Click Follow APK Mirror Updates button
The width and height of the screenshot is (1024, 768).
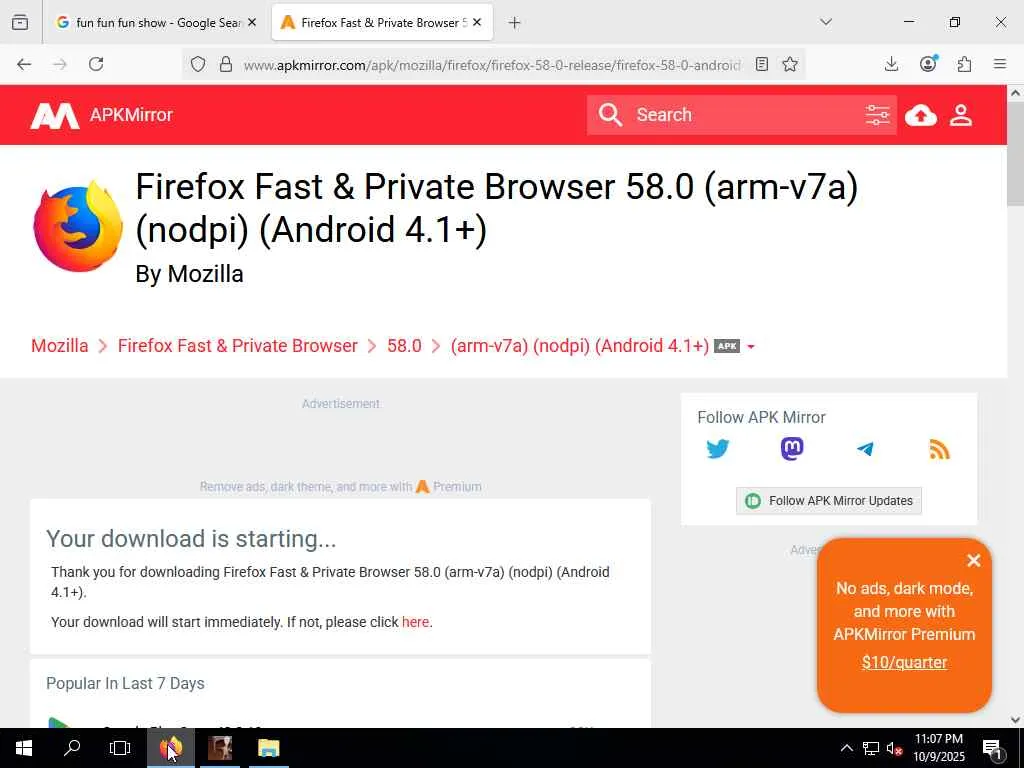point(829,501)
